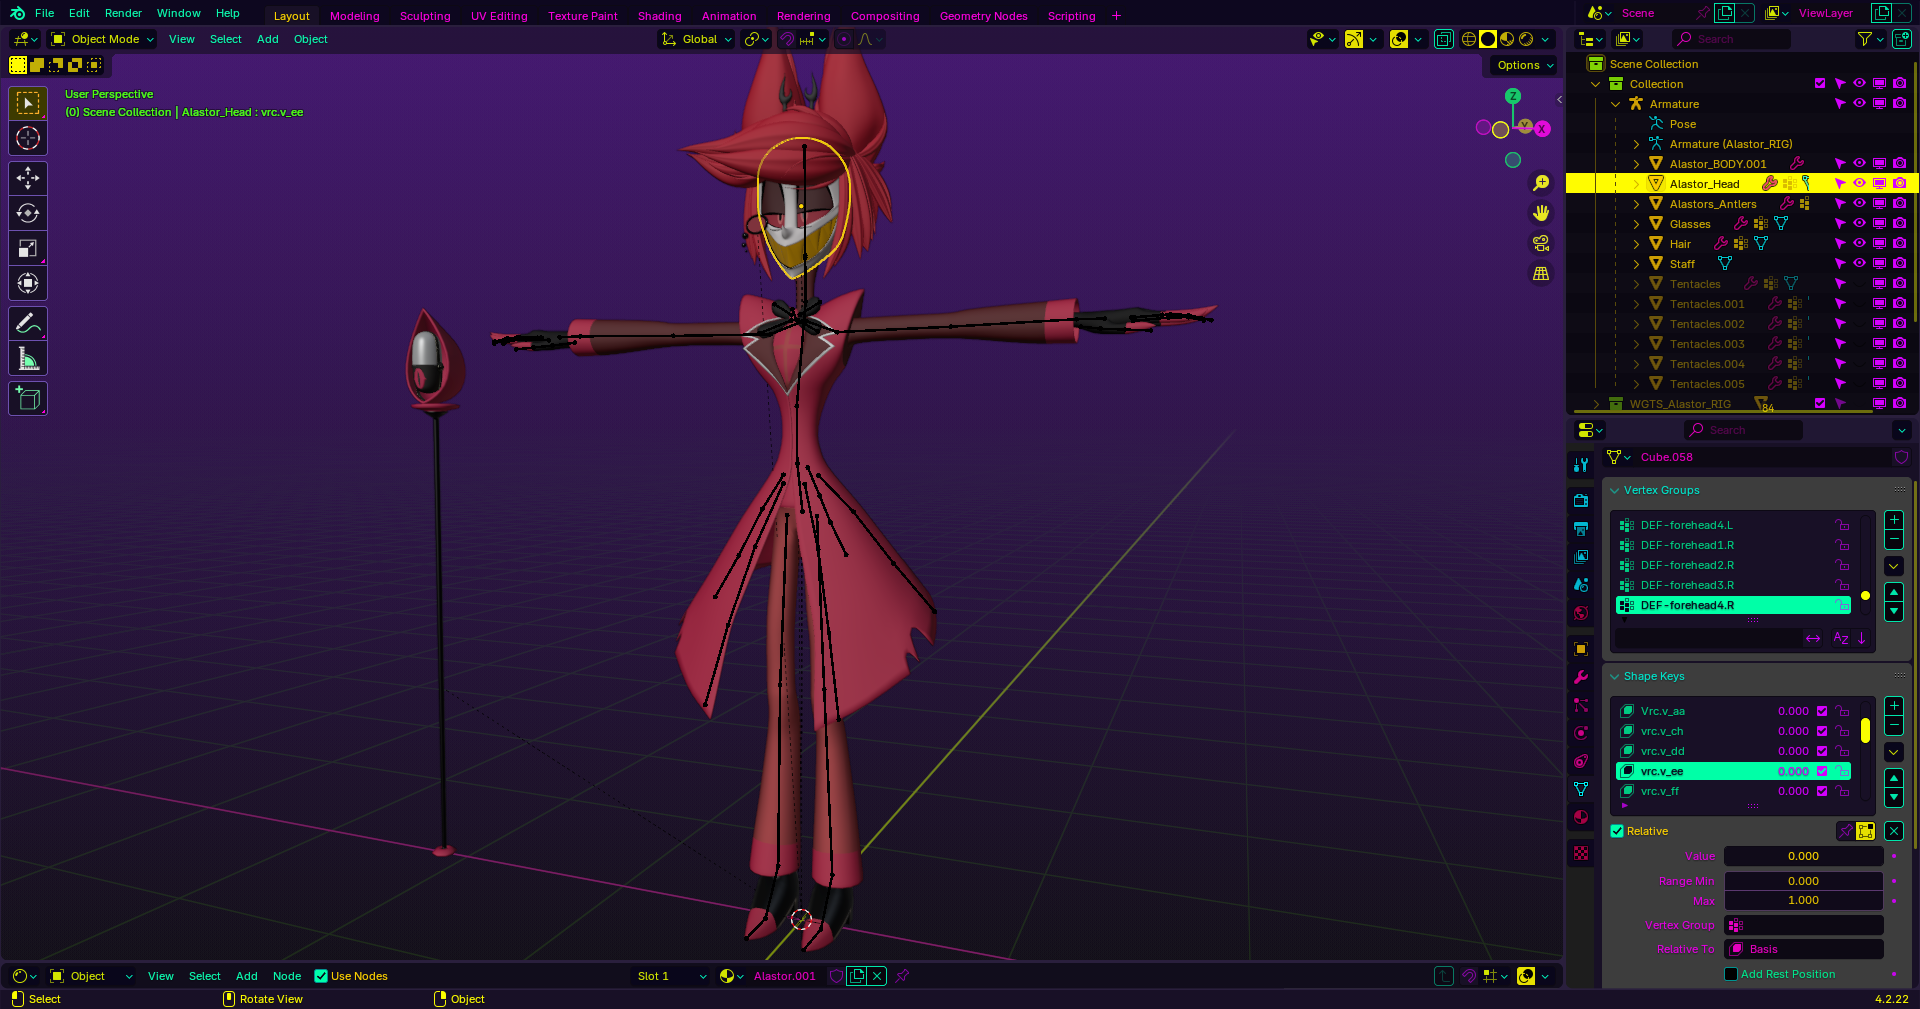Activate the Scale tool

click(28, 248)
